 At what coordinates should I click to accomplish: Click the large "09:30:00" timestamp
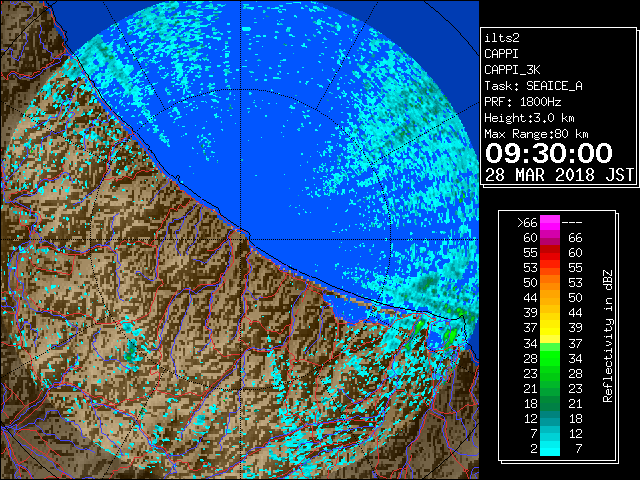coord(549,153)
